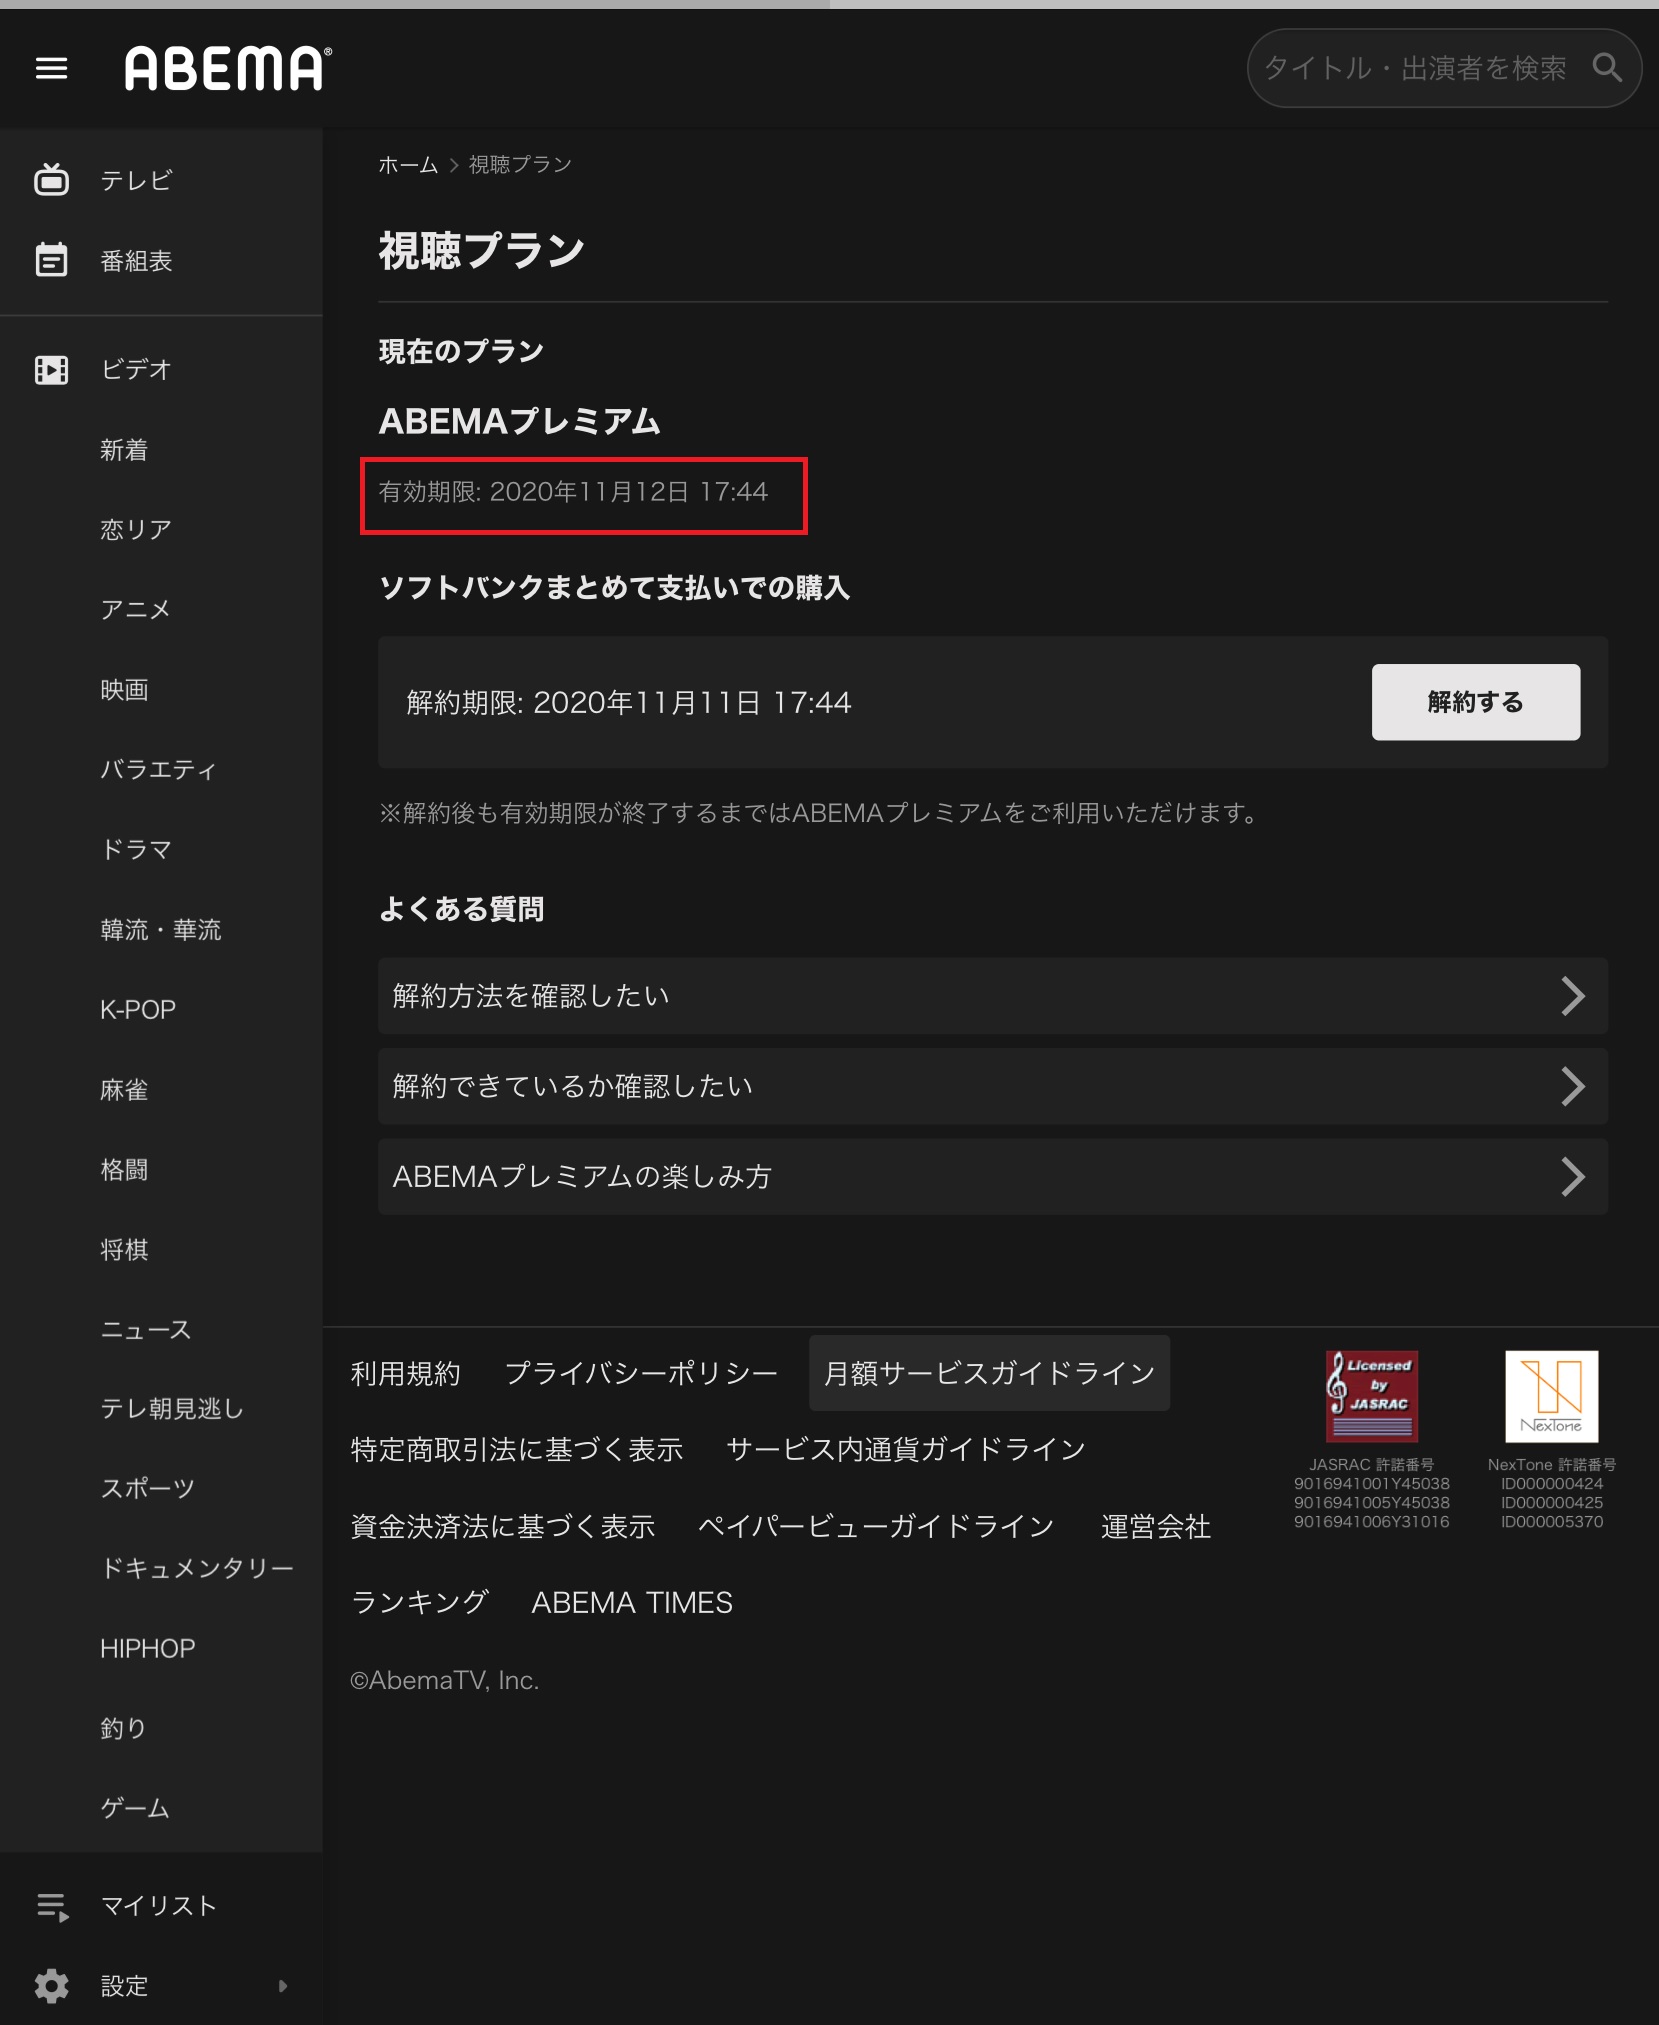This screenshot has height=2025, width=1659.
Task: Click the ビデオ film icon
Action: pos(51,370)
